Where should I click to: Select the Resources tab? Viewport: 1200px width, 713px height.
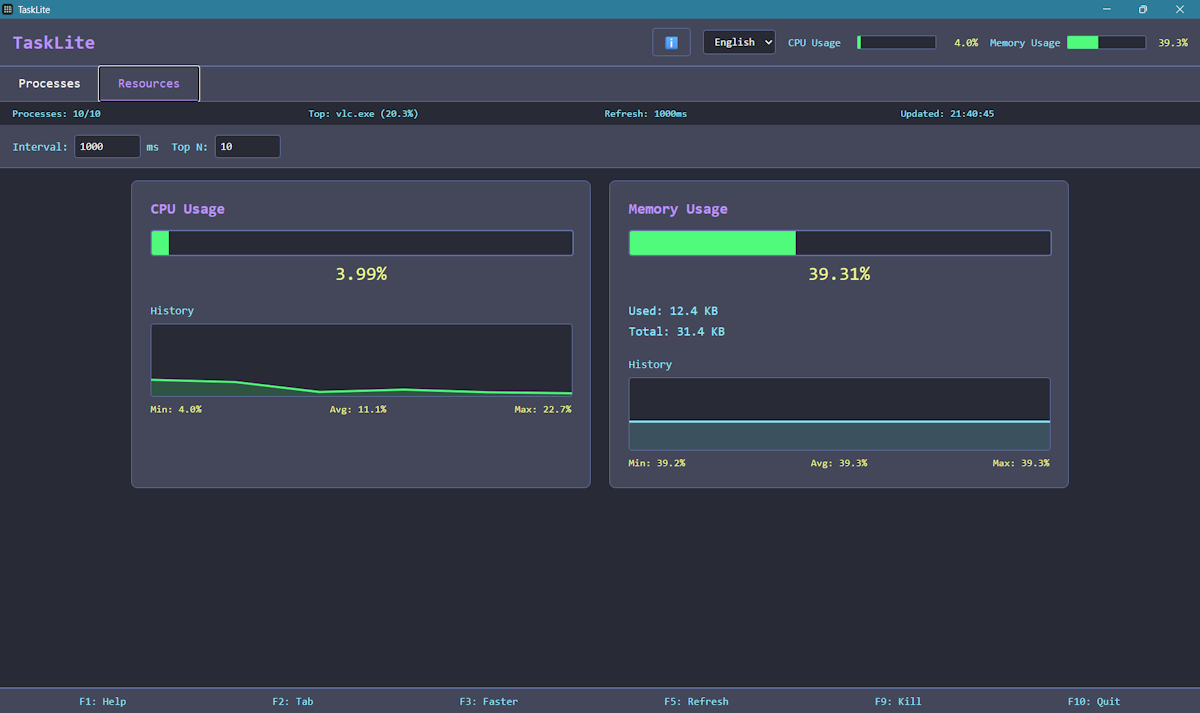tap(149, 84)
